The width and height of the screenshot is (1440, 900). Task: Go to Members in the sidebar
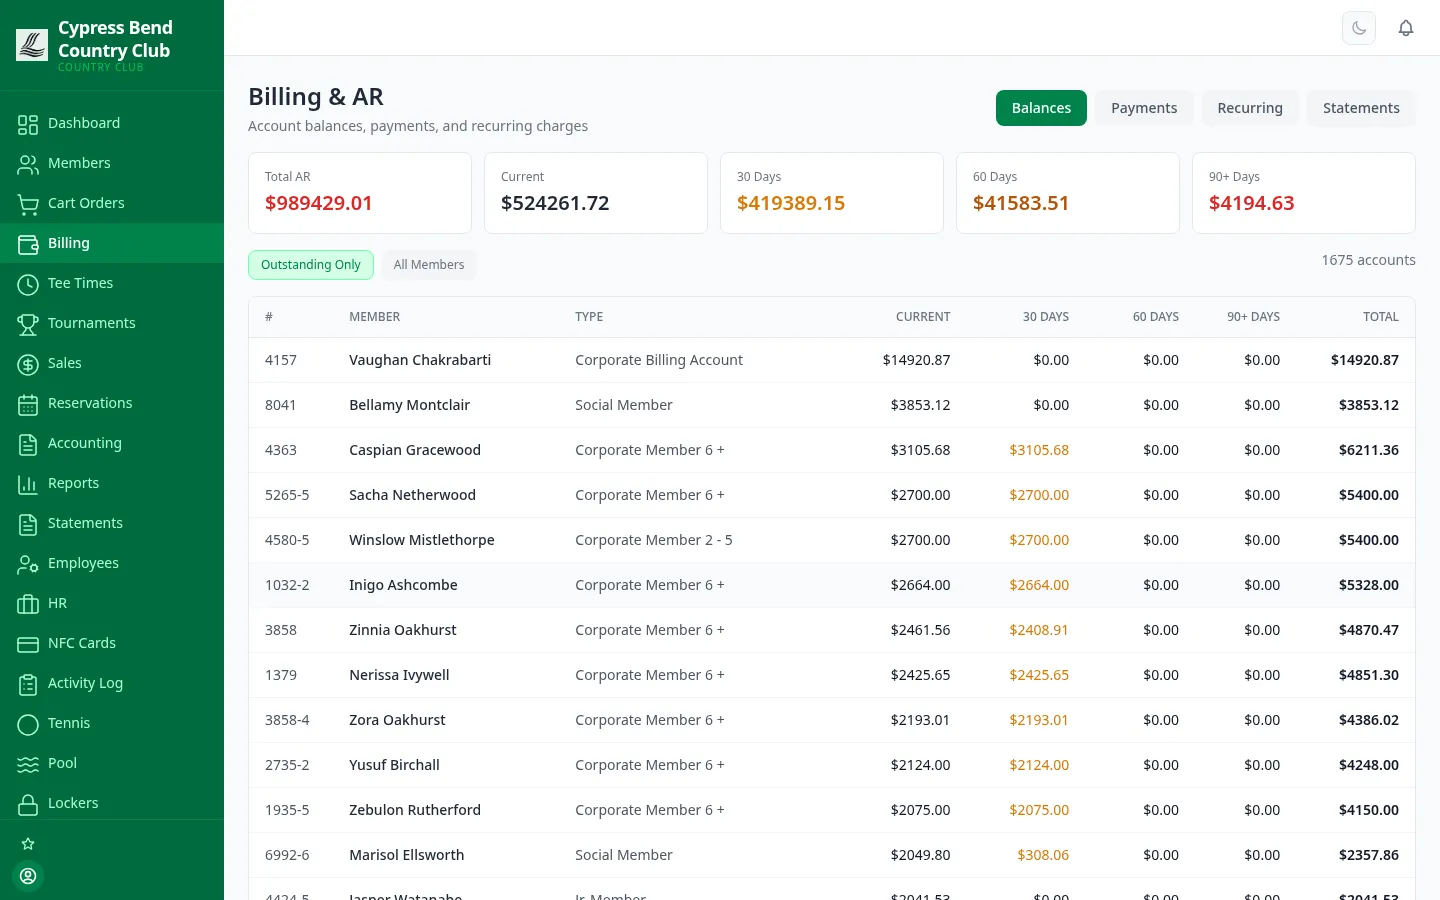click(x=112, y=163)
